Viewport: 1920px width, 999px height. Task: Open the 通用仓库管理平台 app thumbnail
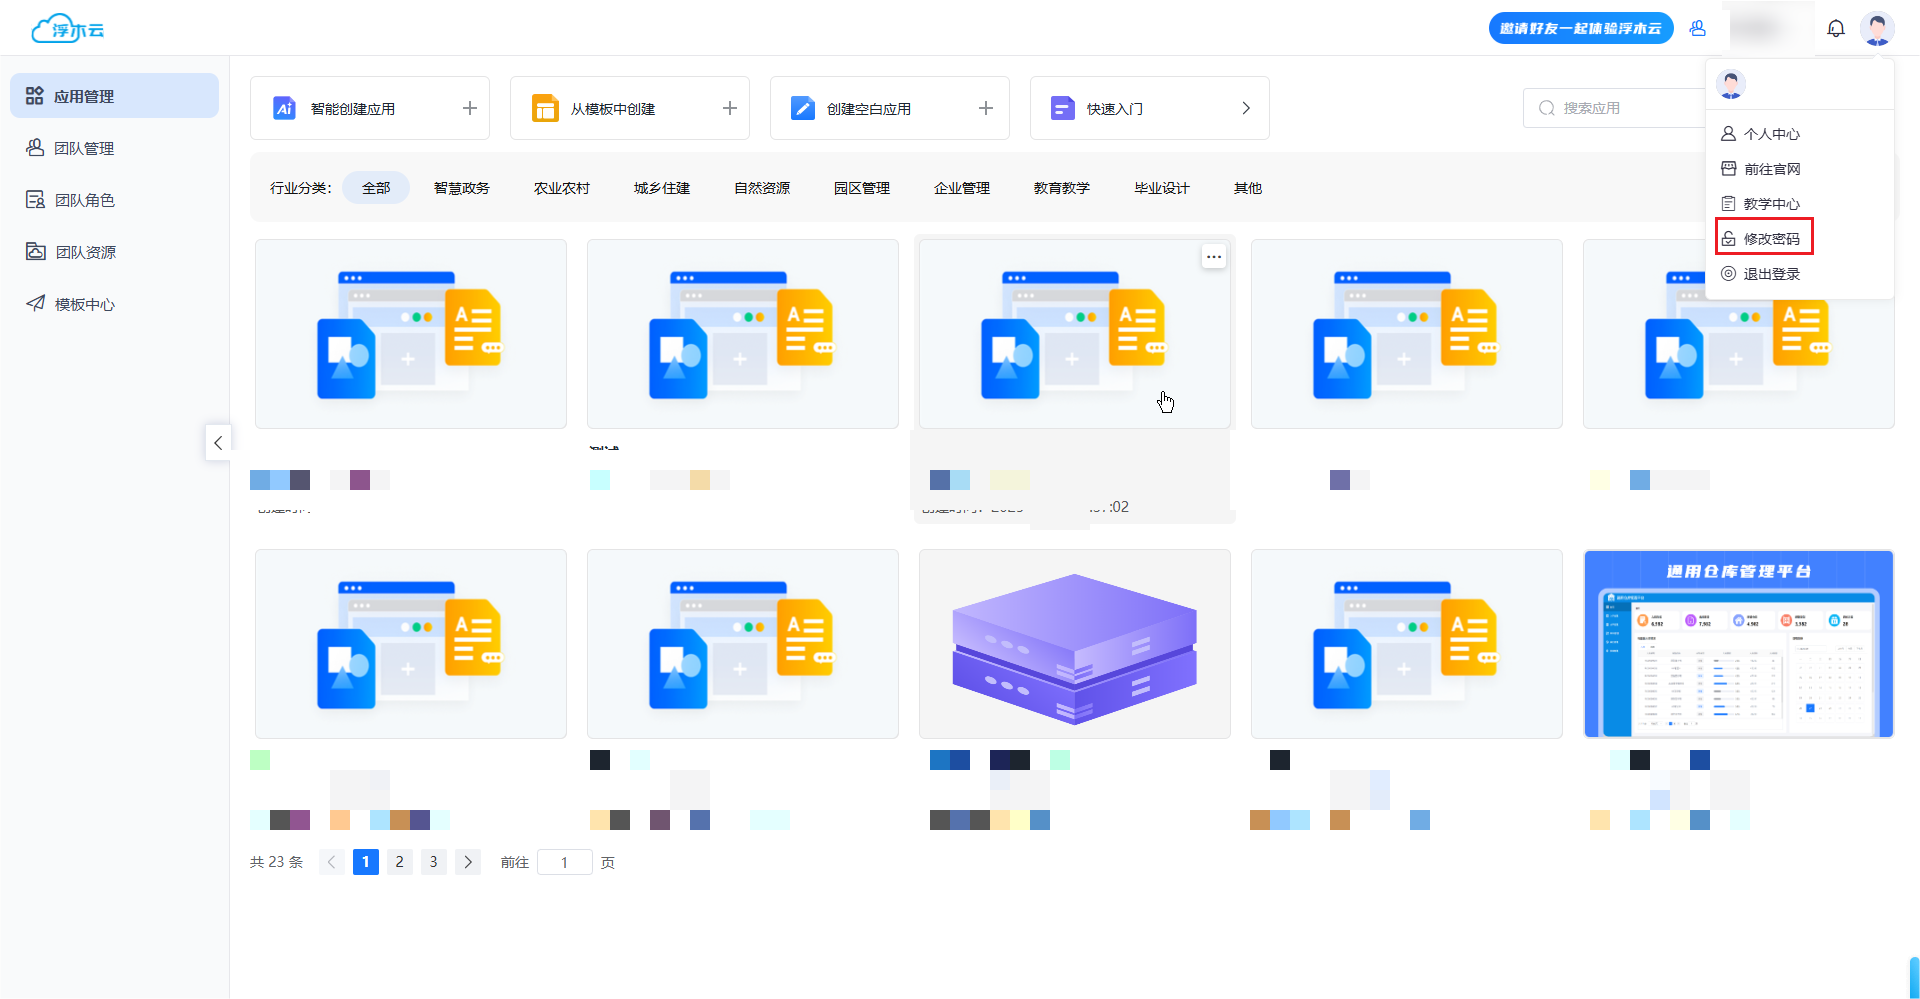click(x=1738, y=644)
